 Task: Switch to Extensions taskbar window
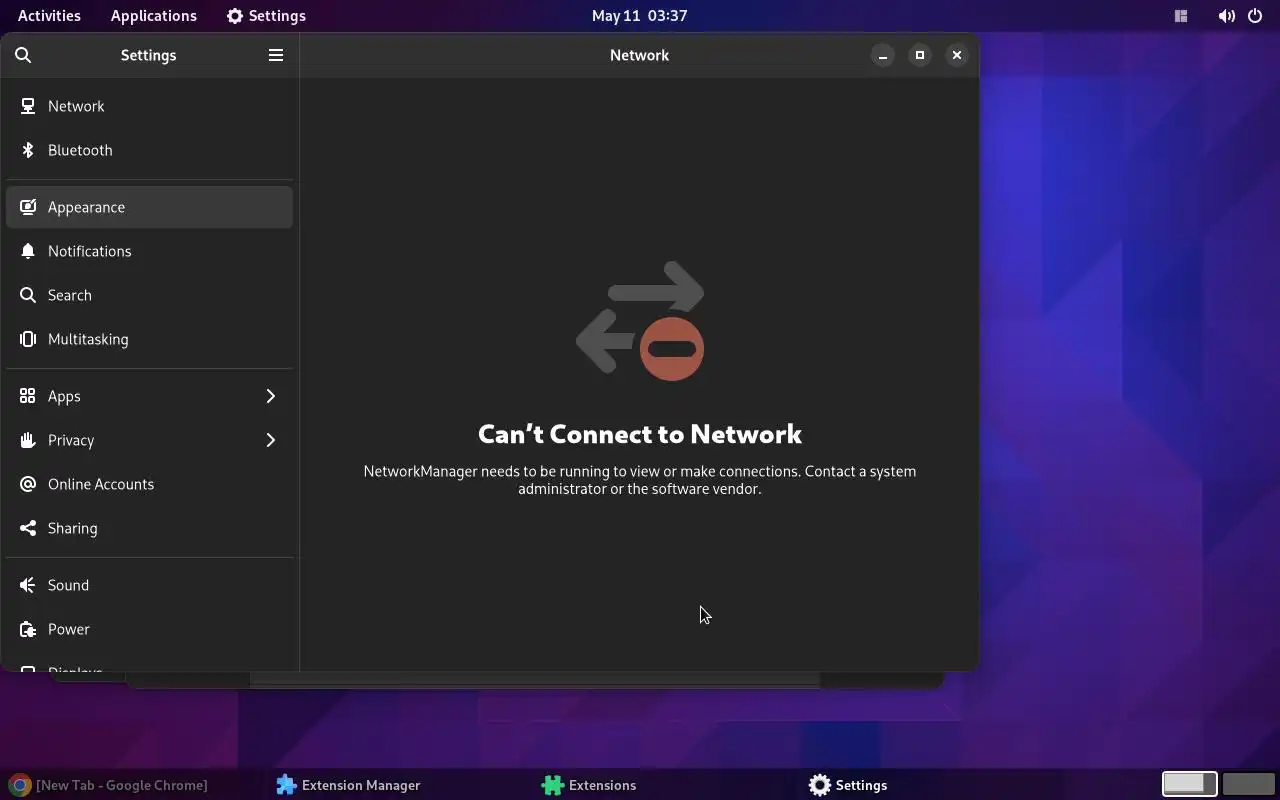click(x=667, y=785)
